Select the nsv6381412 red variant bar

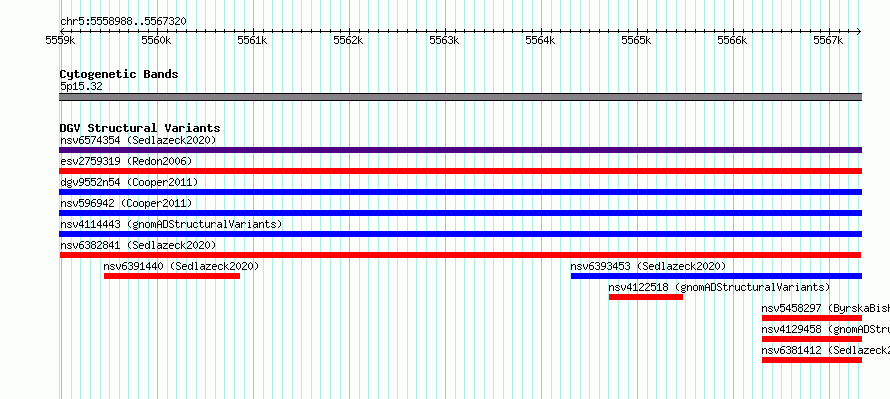coord(812,360)
